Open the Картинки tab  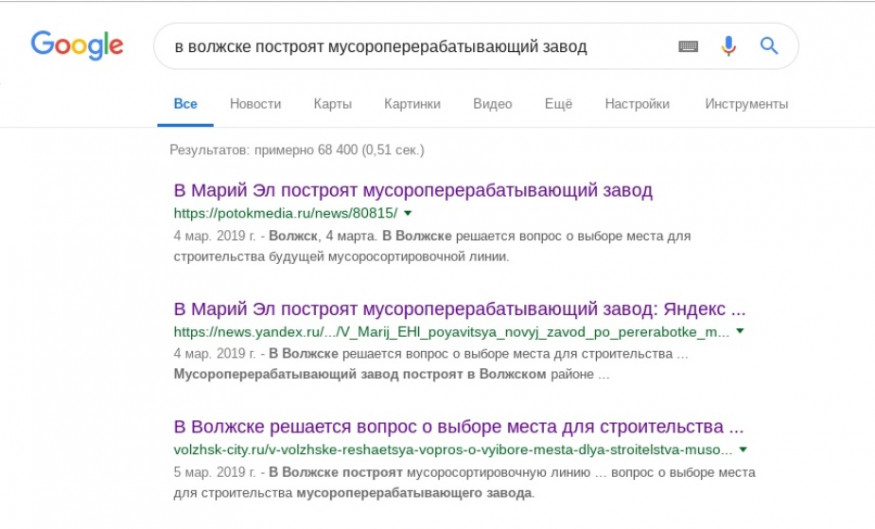412,104
